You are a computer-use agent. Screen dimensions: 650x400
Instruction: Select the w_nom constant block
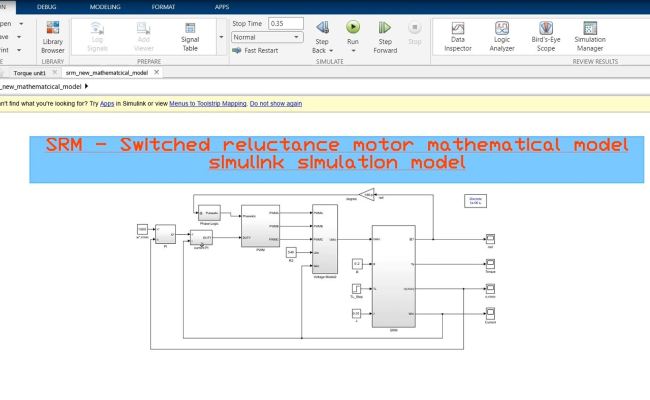coord(142,229)
